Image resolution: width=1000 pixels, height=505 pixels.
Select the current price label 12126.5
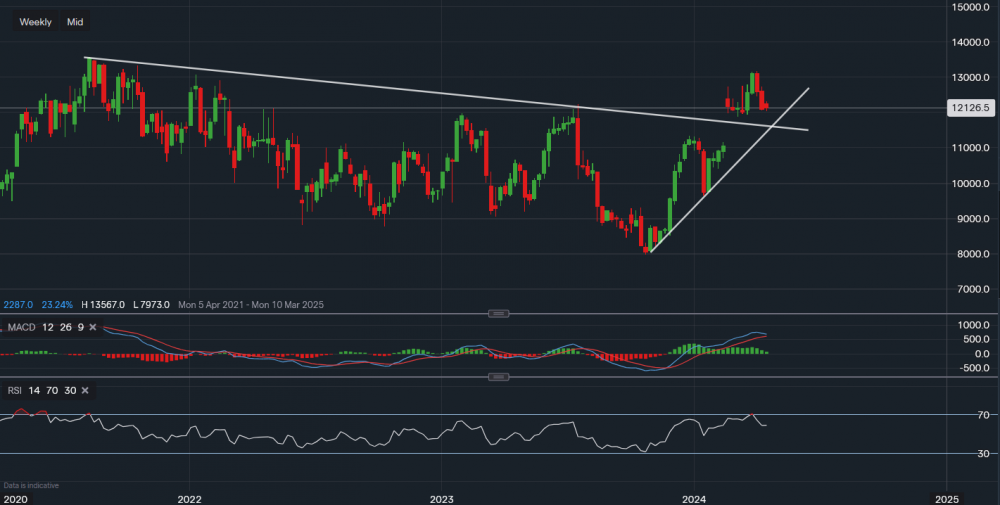click(971, 108)
